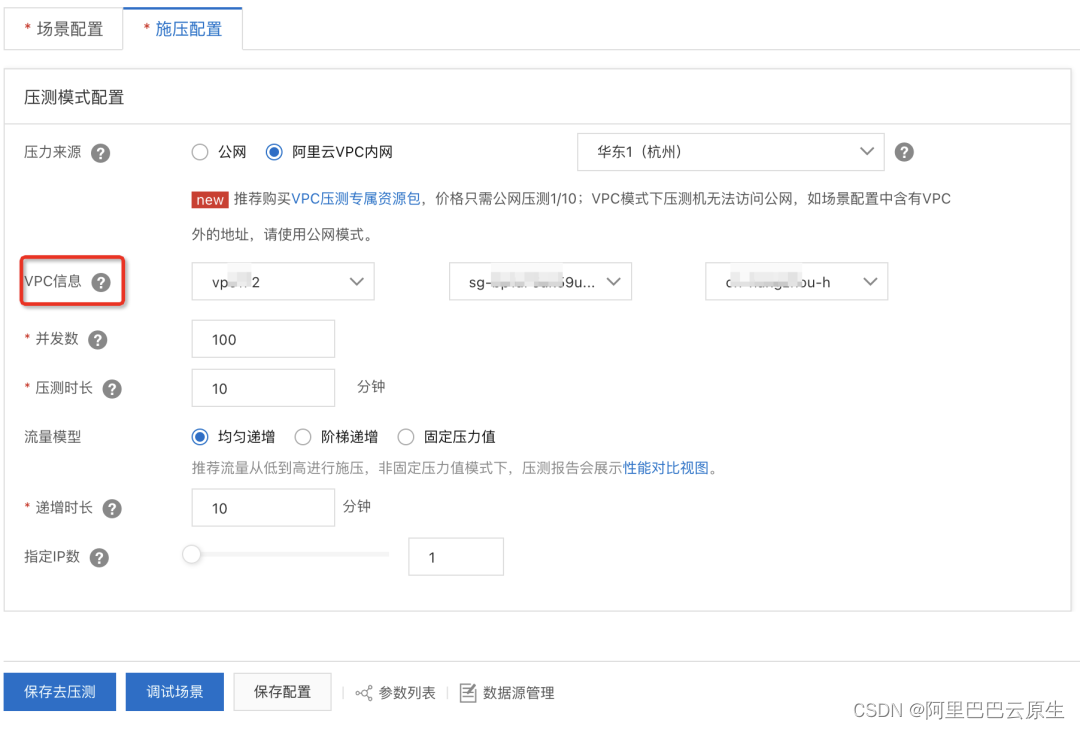Switch to the 场景配置 tab
The image size is (1080, 729).
[63, 29]
